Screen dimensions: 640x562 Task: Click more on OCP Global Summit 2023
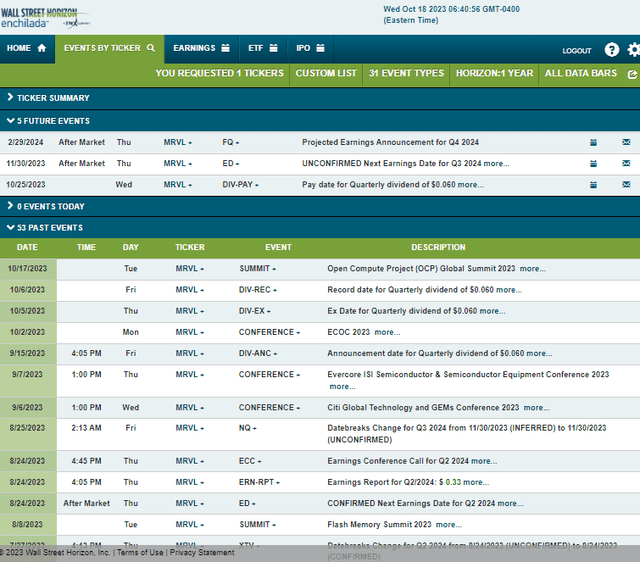pyautogui.click(x=533, y=269)
